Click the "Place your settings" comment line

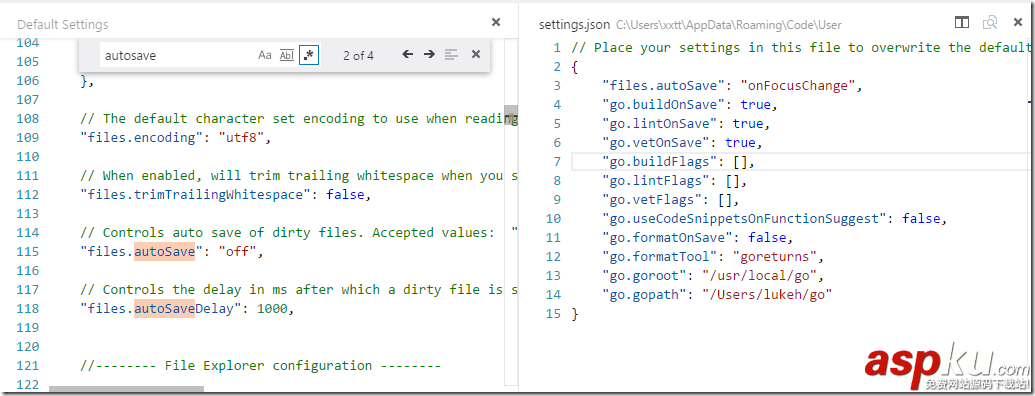(x=801, y=48)
